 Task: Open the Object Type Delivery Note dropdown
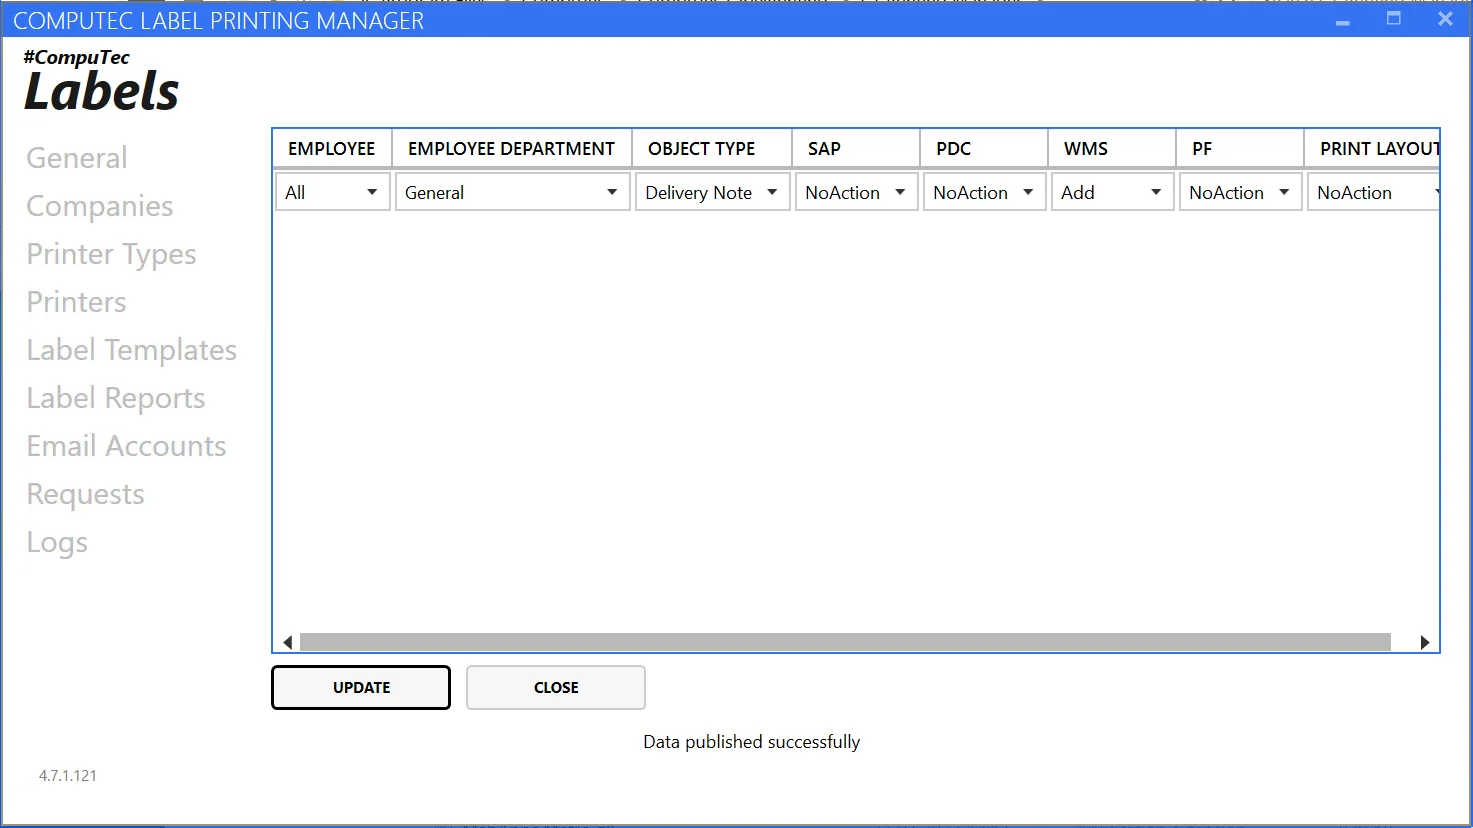[x=712, y=192]
